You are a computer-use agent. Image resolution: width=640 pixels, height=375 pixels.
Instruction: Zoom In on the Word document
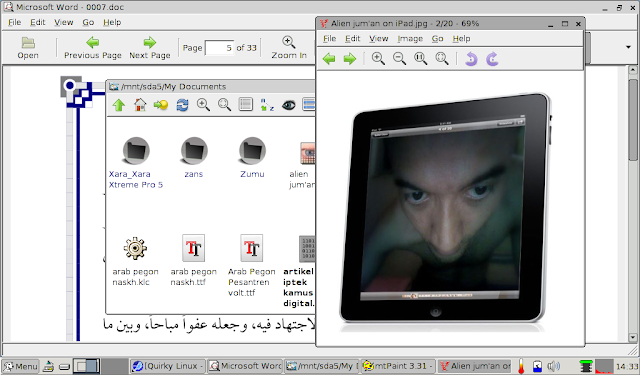point(289,48)
